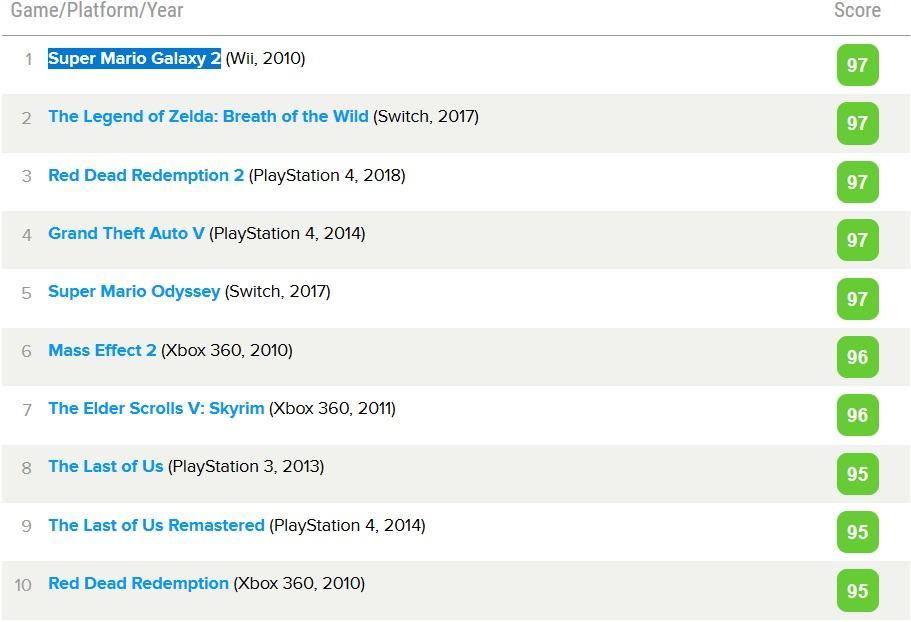Click the 96 score badge for Mass Effect 2

pos(858,357)
